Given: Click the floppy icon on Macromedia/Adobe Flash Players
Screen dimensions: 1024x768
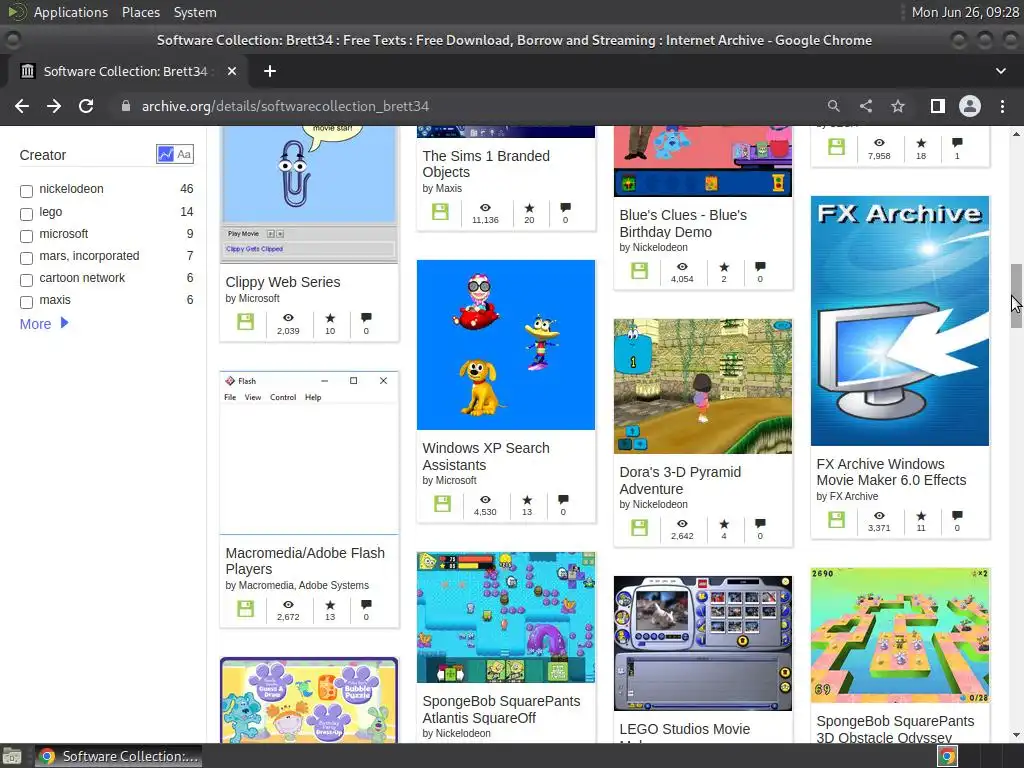Looking at the screenshot, I should coord(246,609).
